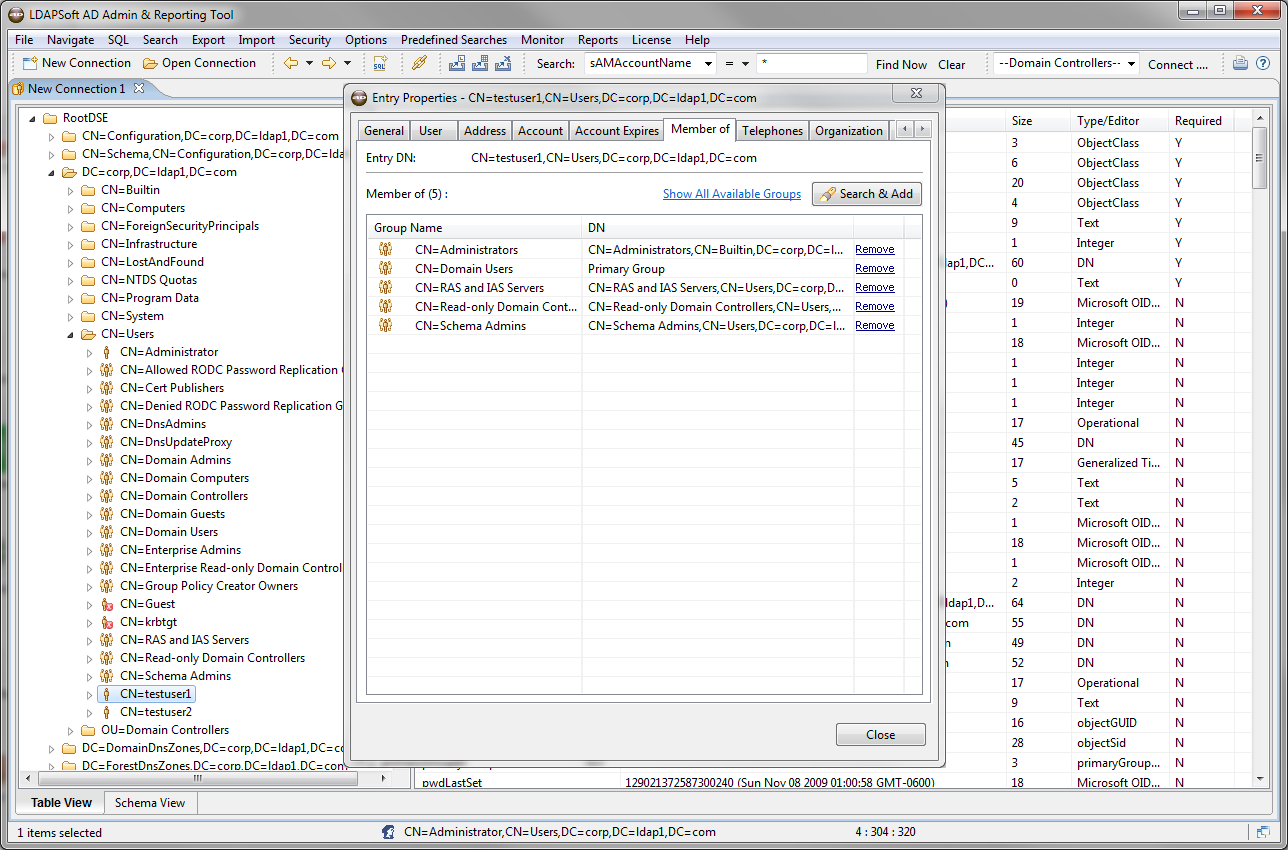Click the Entry Properties dialog title icon
This screenshot has width=1288, height=850.
coord(360,97)
